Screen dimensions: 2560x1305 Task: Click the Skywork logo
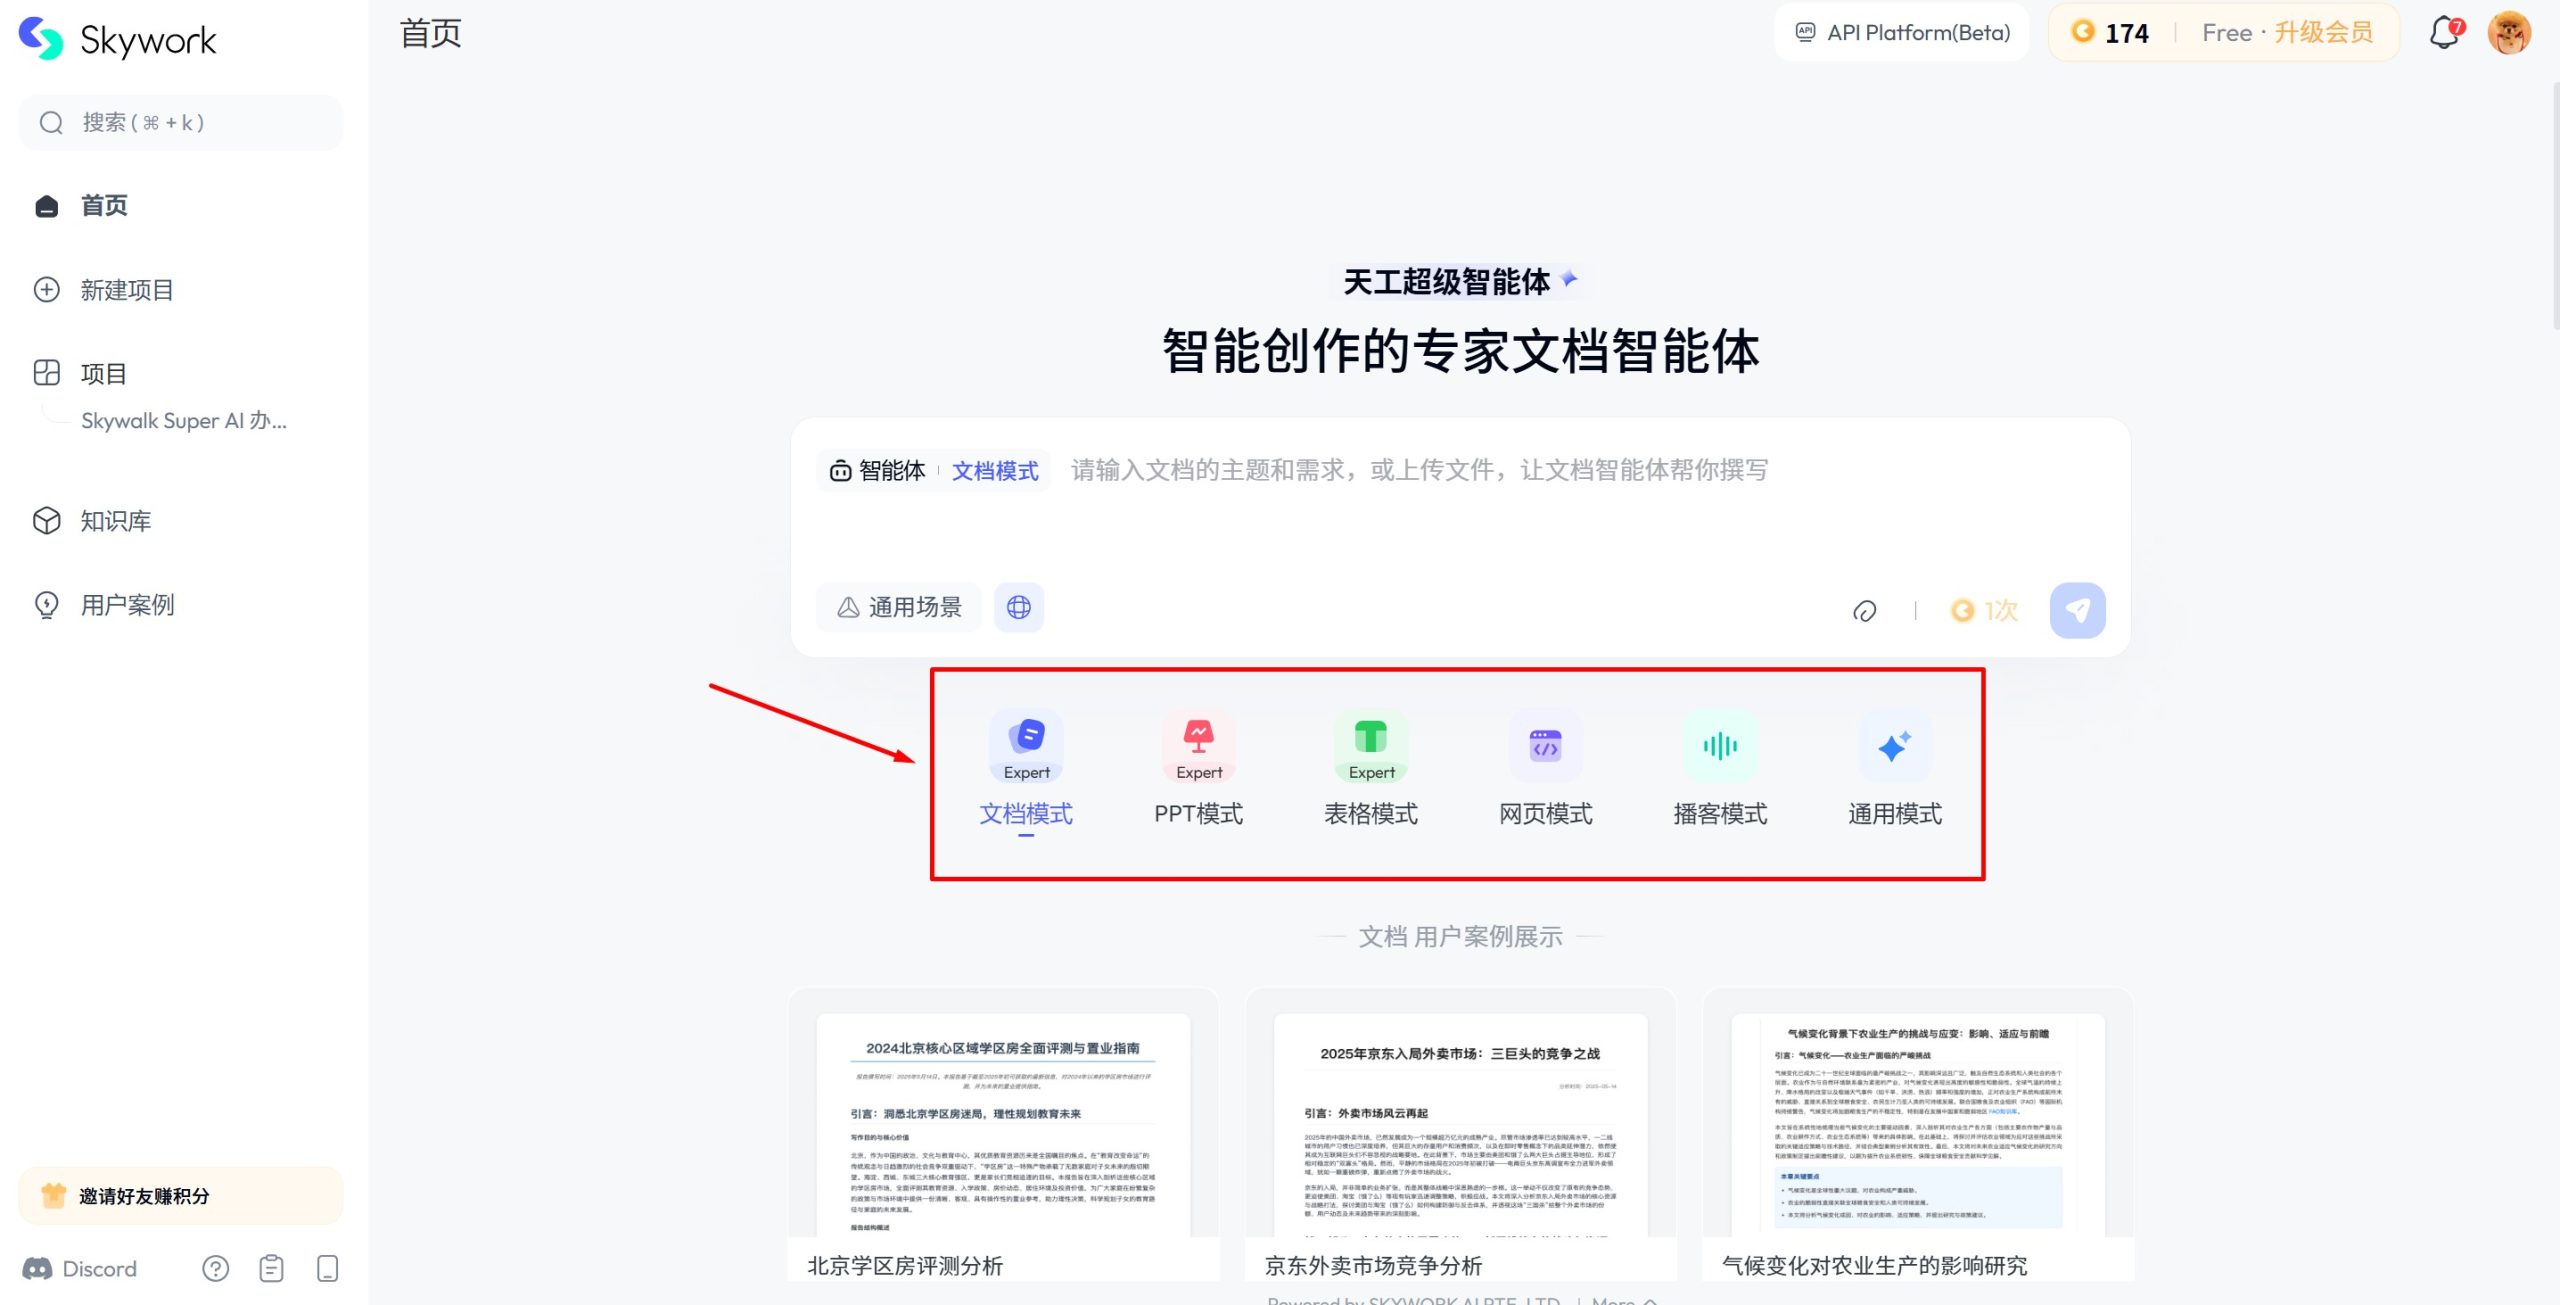[x=118, y=39]
